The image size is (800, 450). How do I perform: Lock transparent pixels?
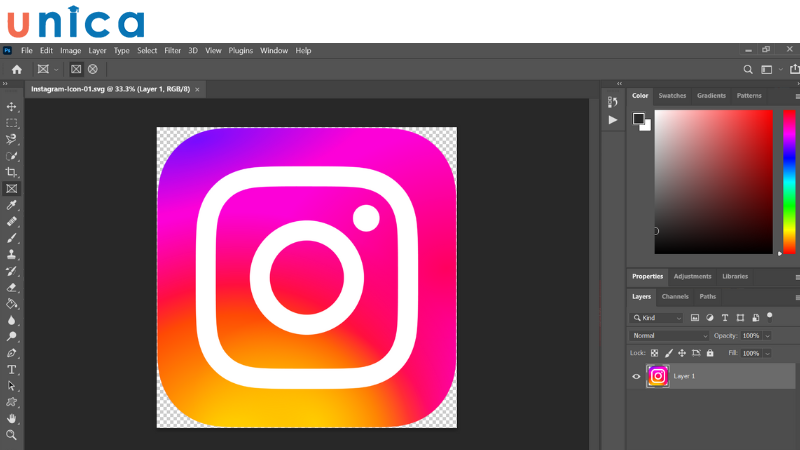[x=655, y=353]
